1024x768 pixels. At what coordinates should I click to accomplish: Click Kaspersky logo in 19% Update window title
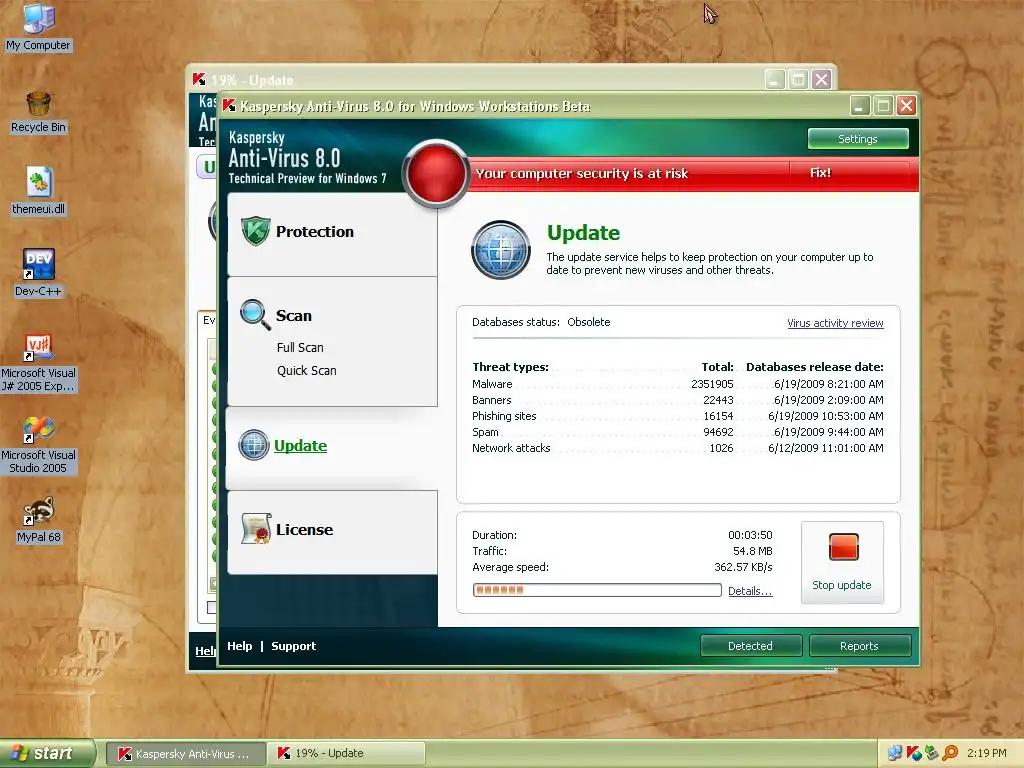click(199, 79)
